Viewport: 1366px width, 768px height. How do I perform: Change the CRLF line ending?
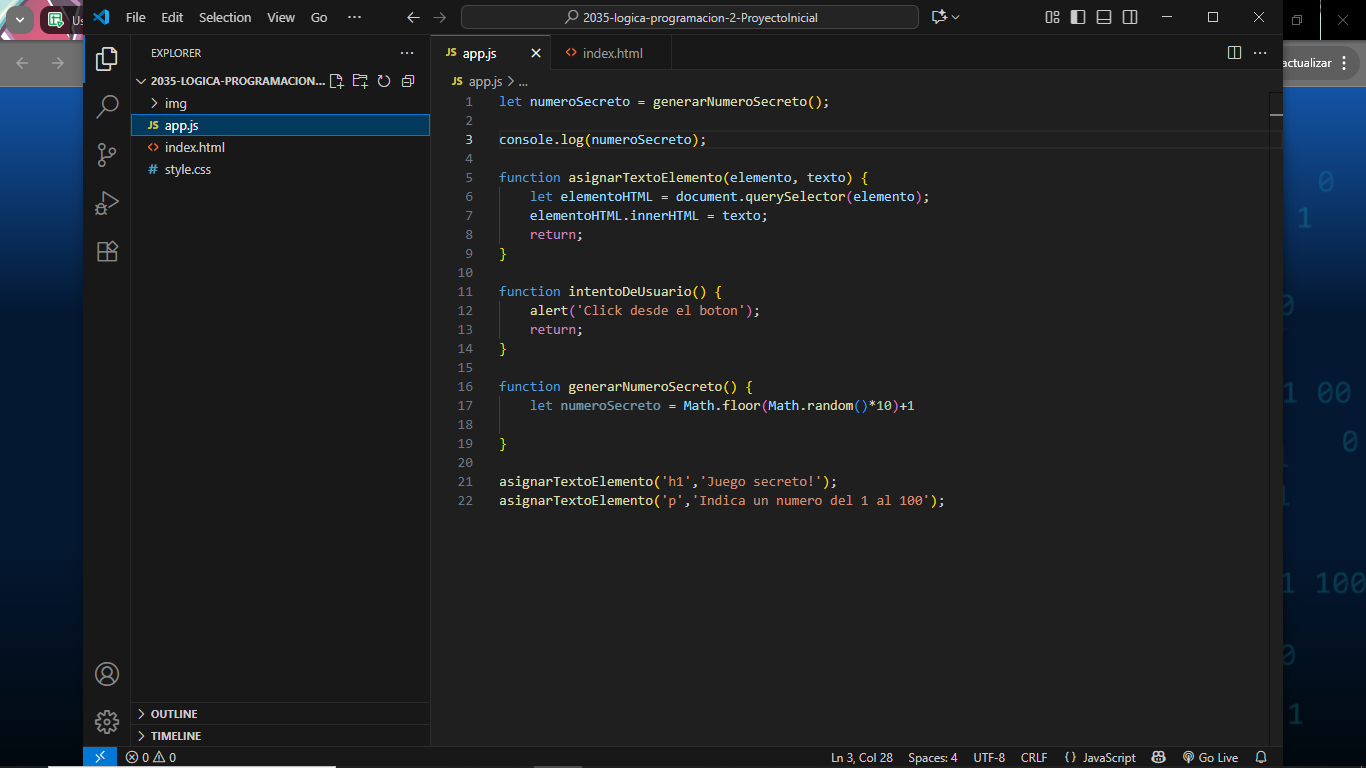click(x=1034, y=757)
